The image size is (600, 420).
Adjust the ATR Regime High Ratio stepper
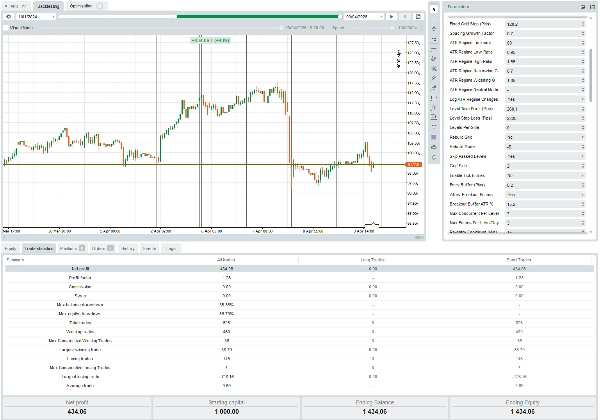[x=583, y=62]
